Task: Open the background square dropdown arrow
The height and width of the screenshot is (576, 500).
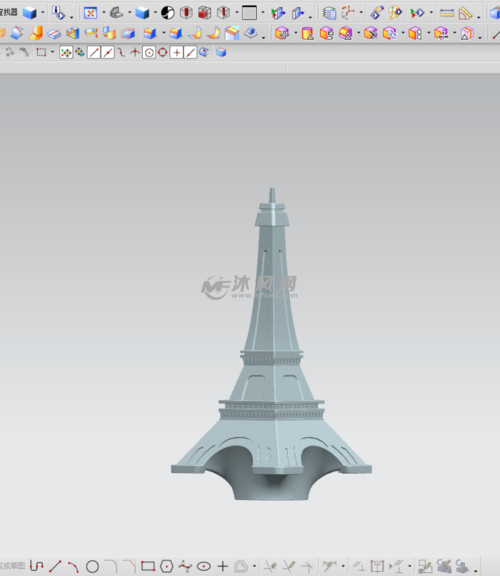Action: 263,13
